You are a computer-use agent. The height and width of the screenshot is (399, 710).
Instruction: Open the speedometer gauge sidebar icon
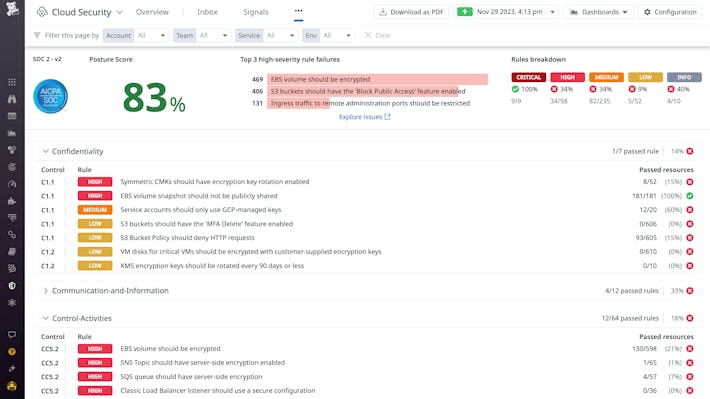[x=12, y=184]
